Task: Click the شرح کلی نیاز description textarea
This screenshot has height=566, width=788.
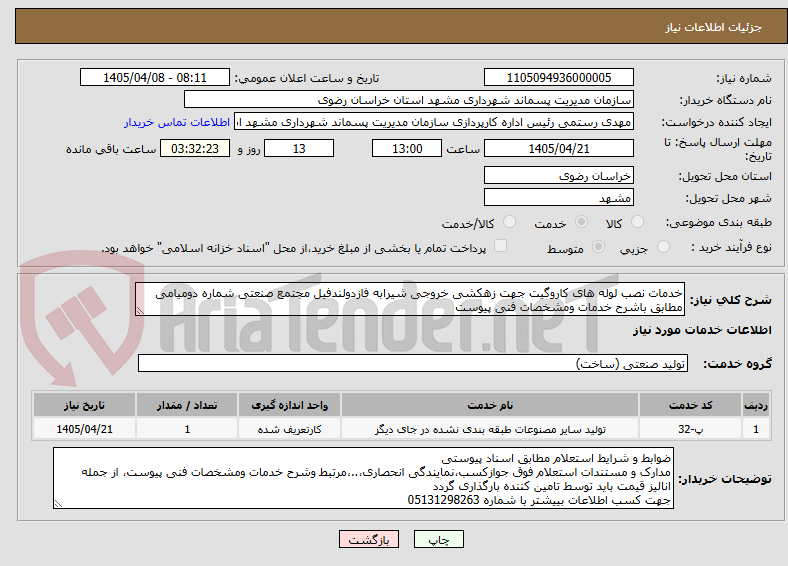Action: [410, 299]
